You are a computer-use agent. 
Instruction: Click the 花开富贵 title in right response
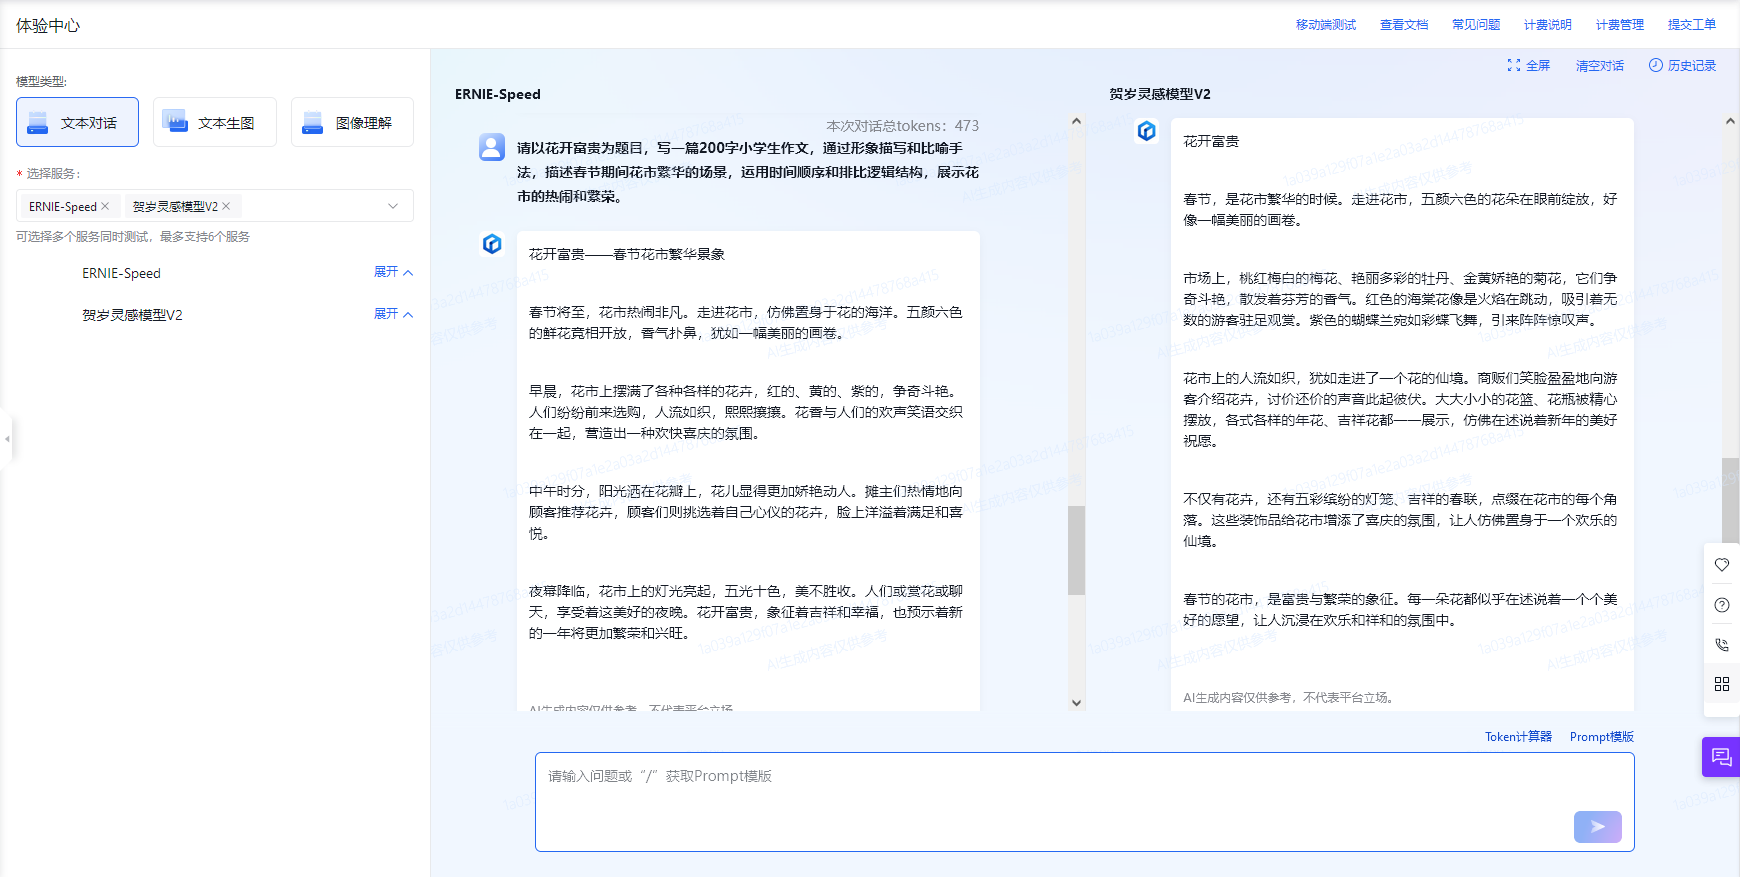click(1211, 141)
